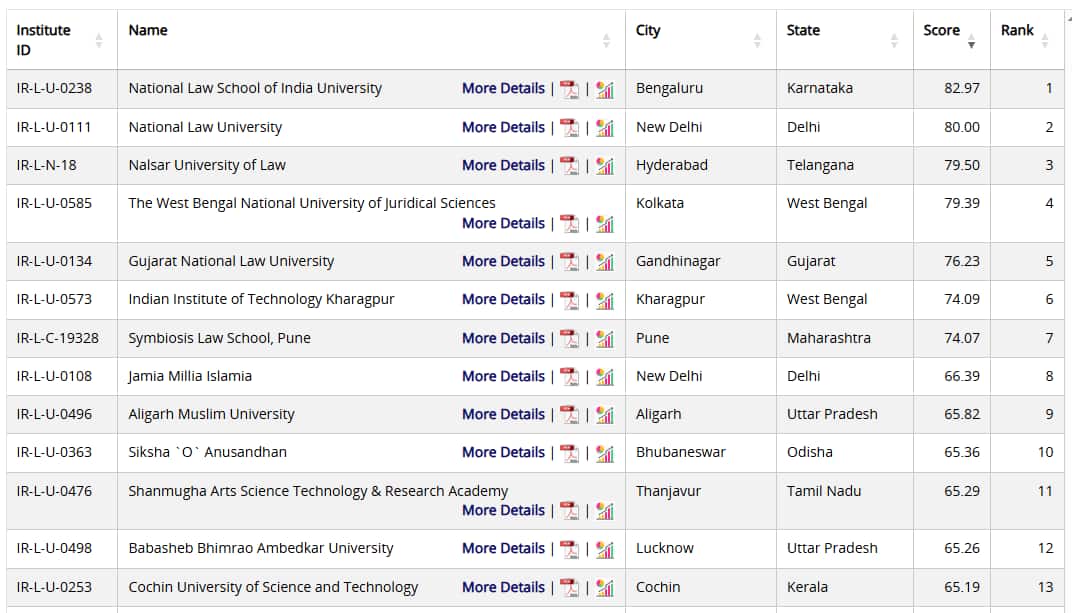Screen dimensions: 1072x613
Task: Open More Details for West Bengal National University
Action: (x=503, y=223)
